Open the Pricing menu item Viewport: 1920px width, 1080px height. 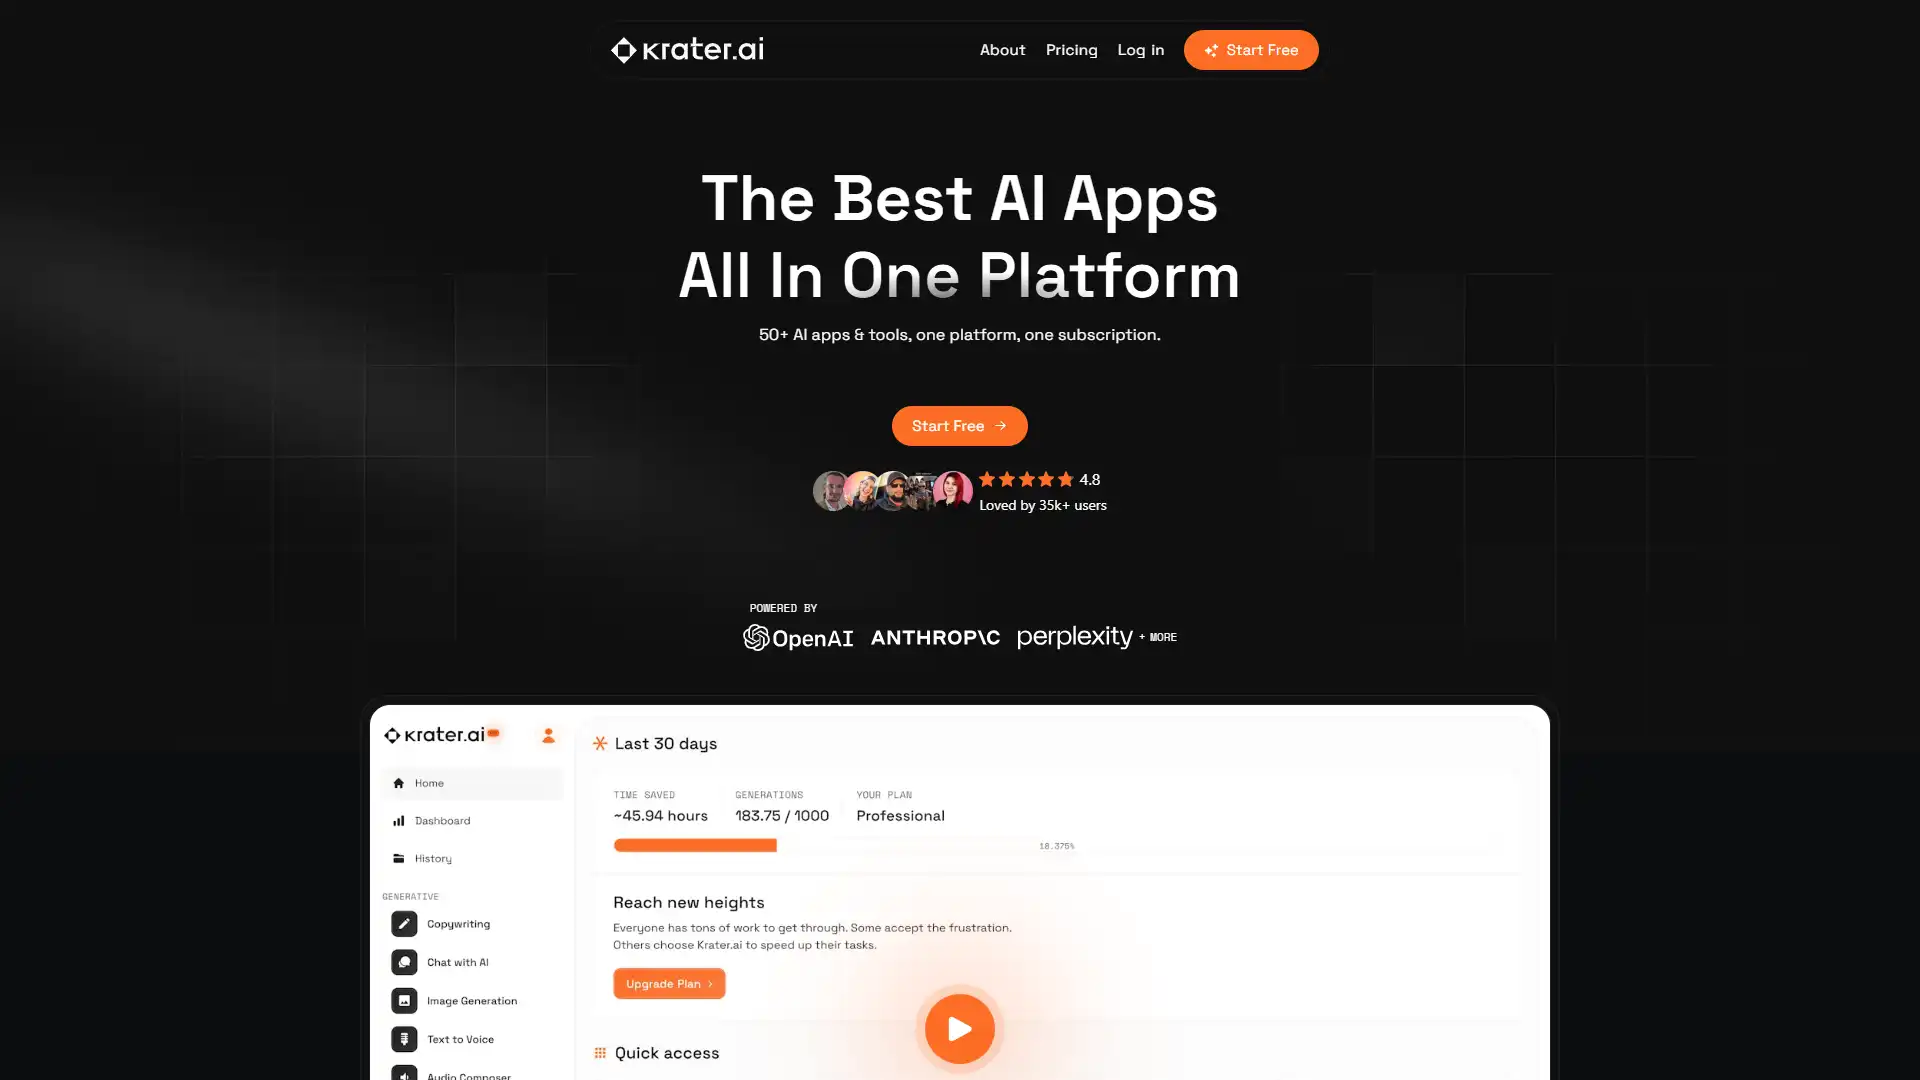[1071, 49]
